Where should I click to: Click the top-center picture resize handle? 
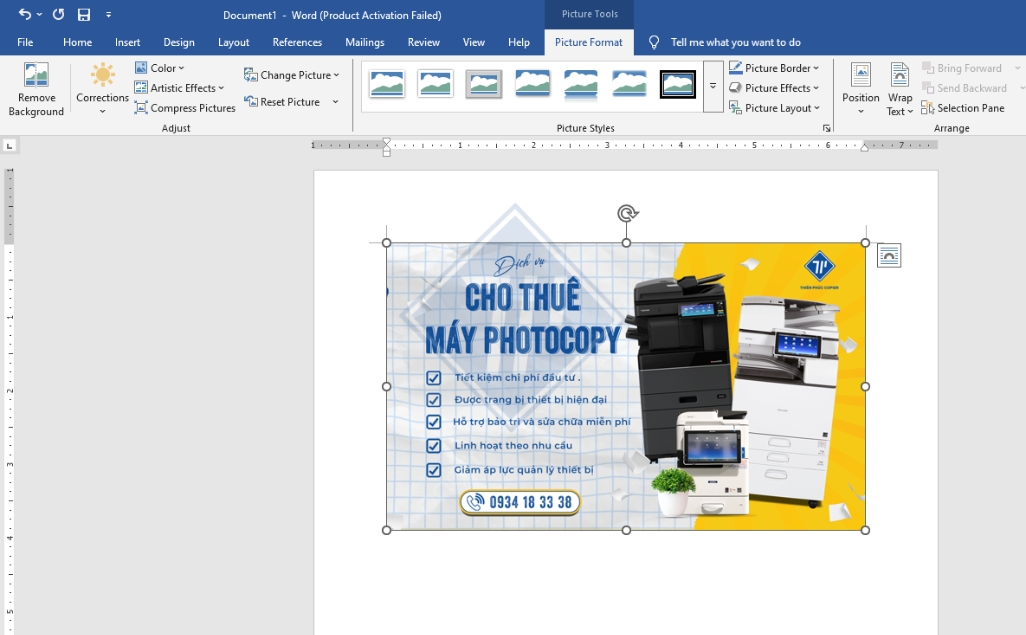tap(626, 243)
